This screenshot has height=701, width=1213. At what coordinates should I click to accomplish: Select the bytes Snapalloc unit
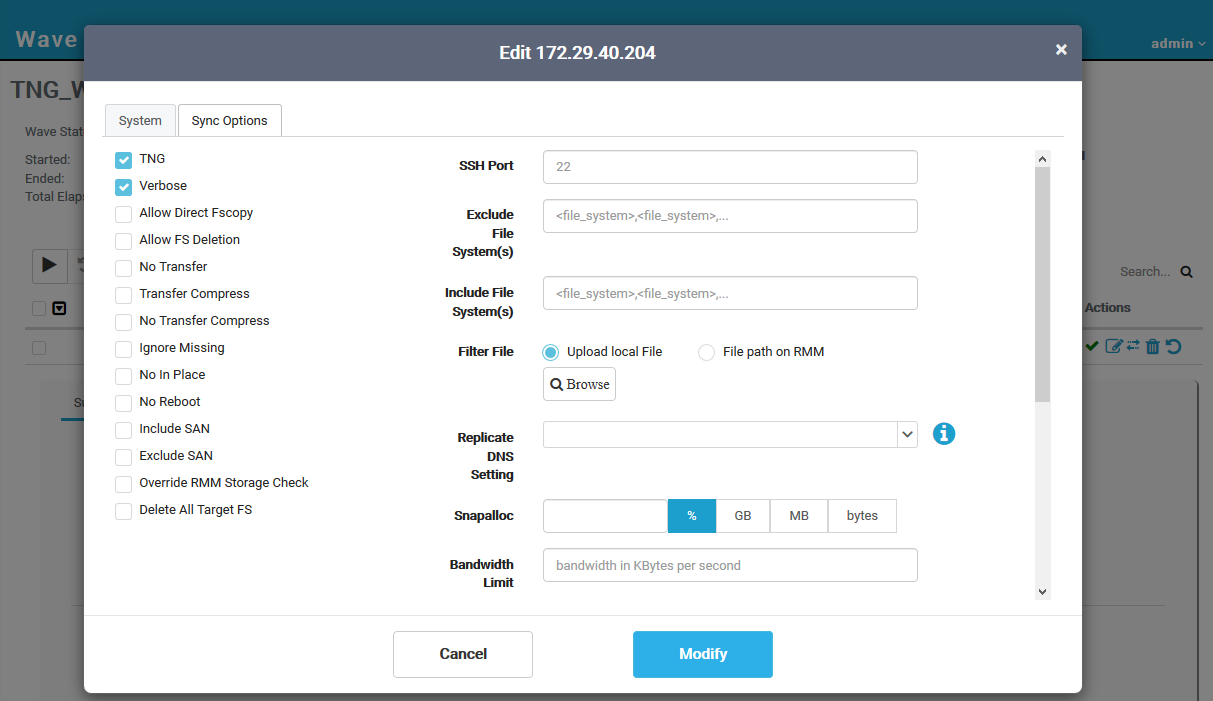862,516
